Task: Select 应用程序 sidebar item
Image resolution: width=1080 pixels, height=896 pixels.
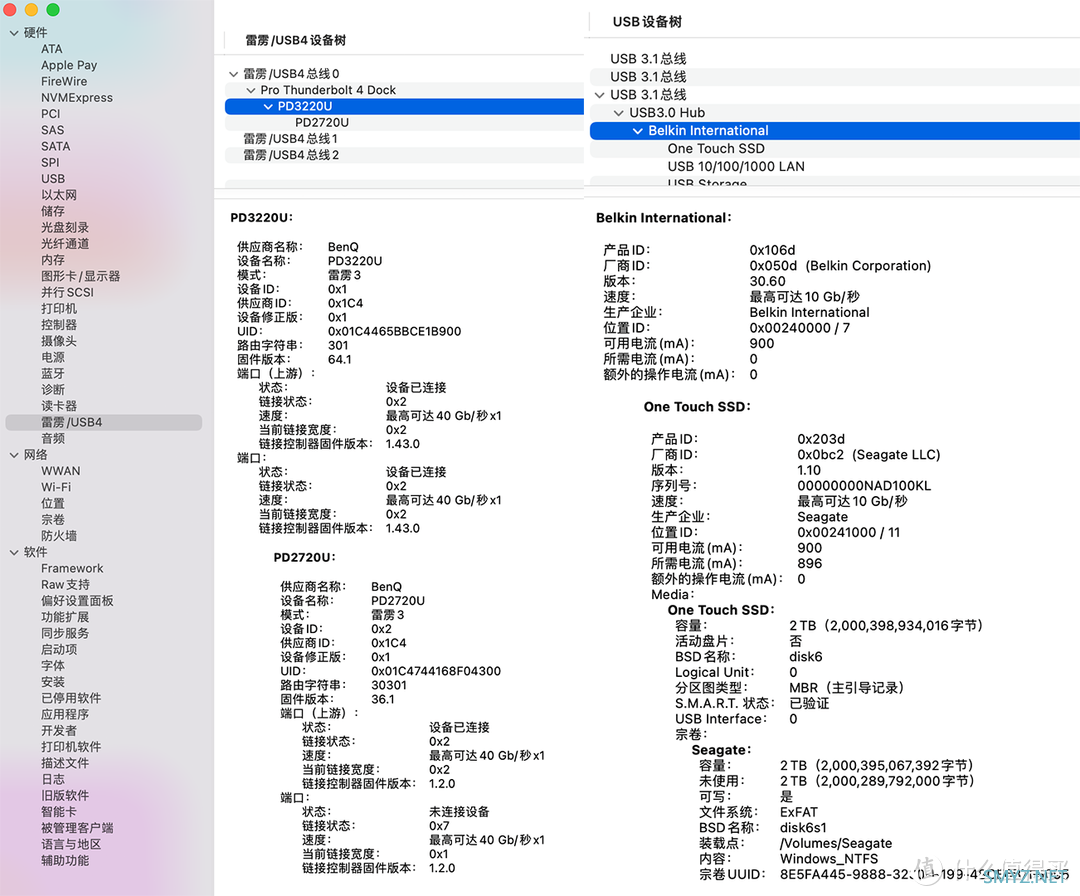Action: click(65, 714)
